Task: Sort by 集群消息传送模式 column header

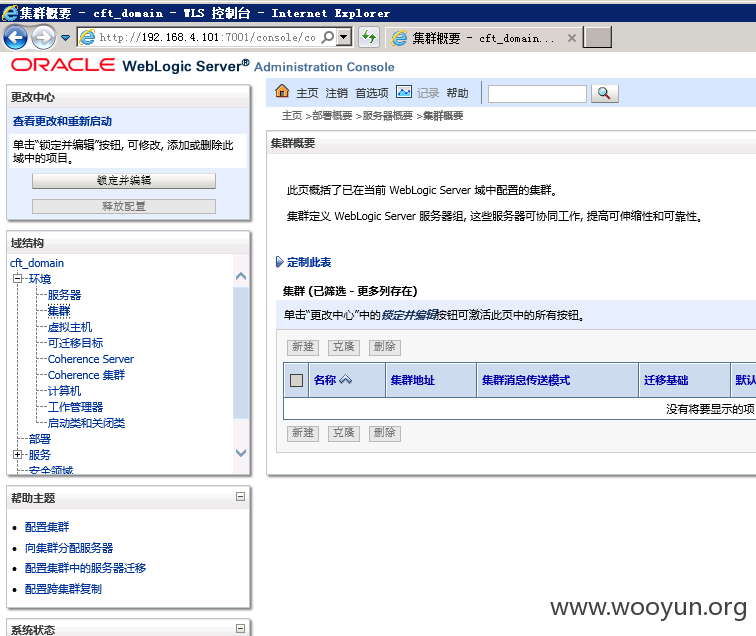Action: click(526, 380)
